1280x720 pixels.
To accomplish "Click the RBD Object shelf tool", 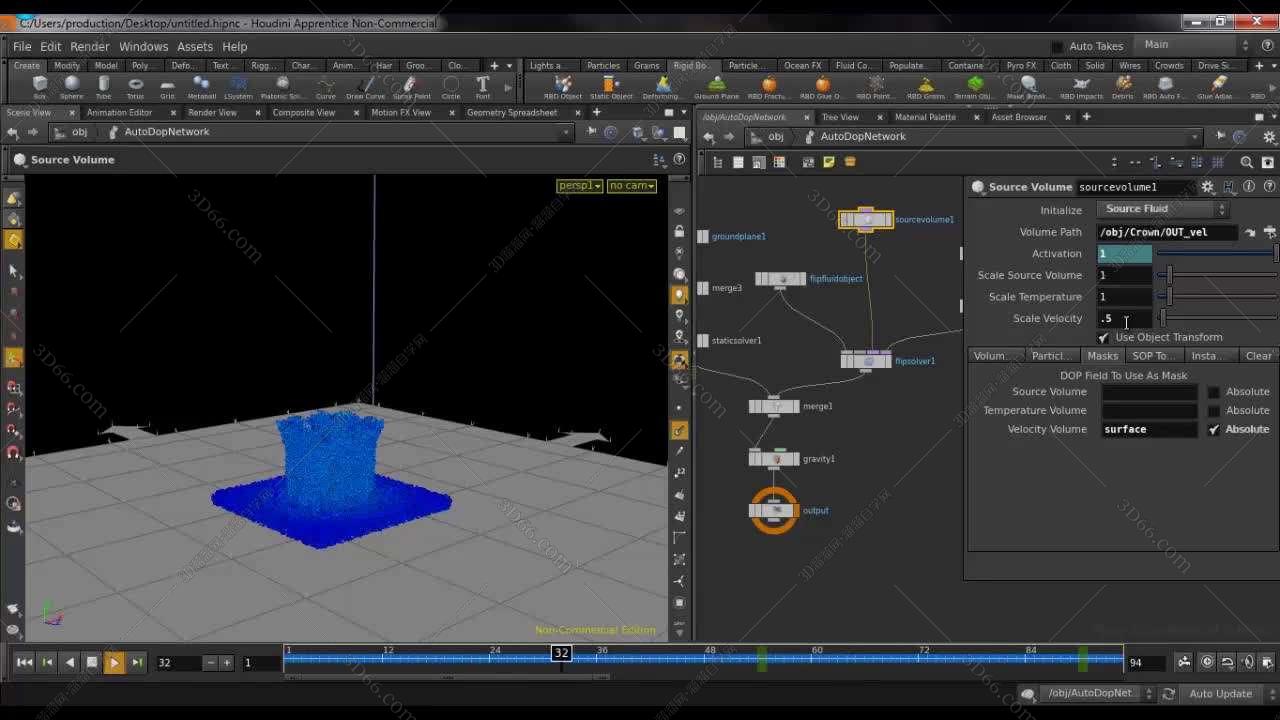I will pyautogui.click(x=561, y=85).
